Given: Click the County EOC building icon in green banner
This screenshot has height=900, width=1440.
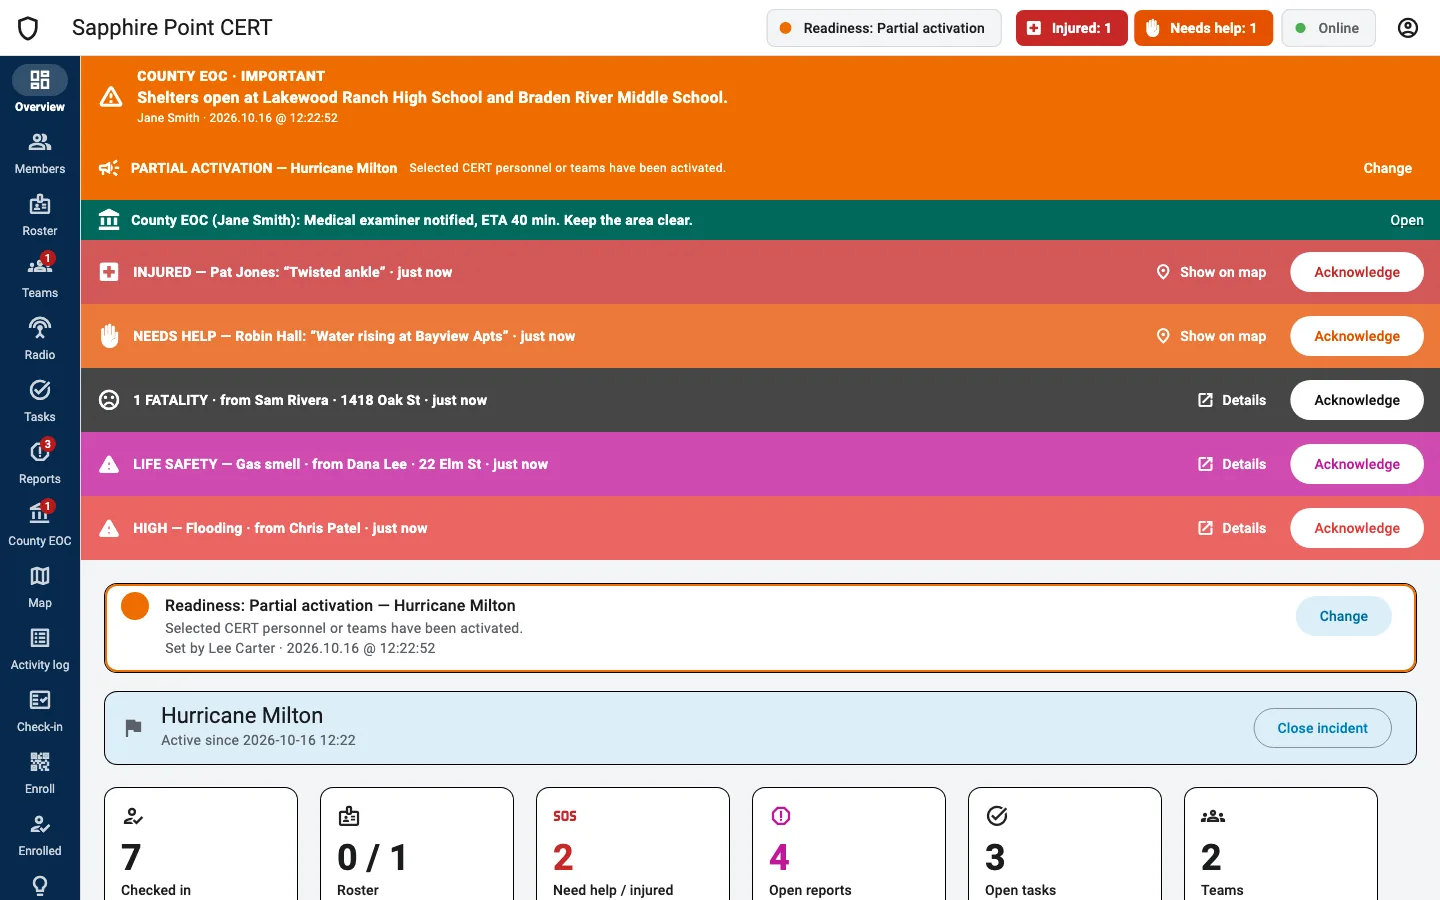Looking at the screenshot, I should pyautogui.click(x=109, y=220).
